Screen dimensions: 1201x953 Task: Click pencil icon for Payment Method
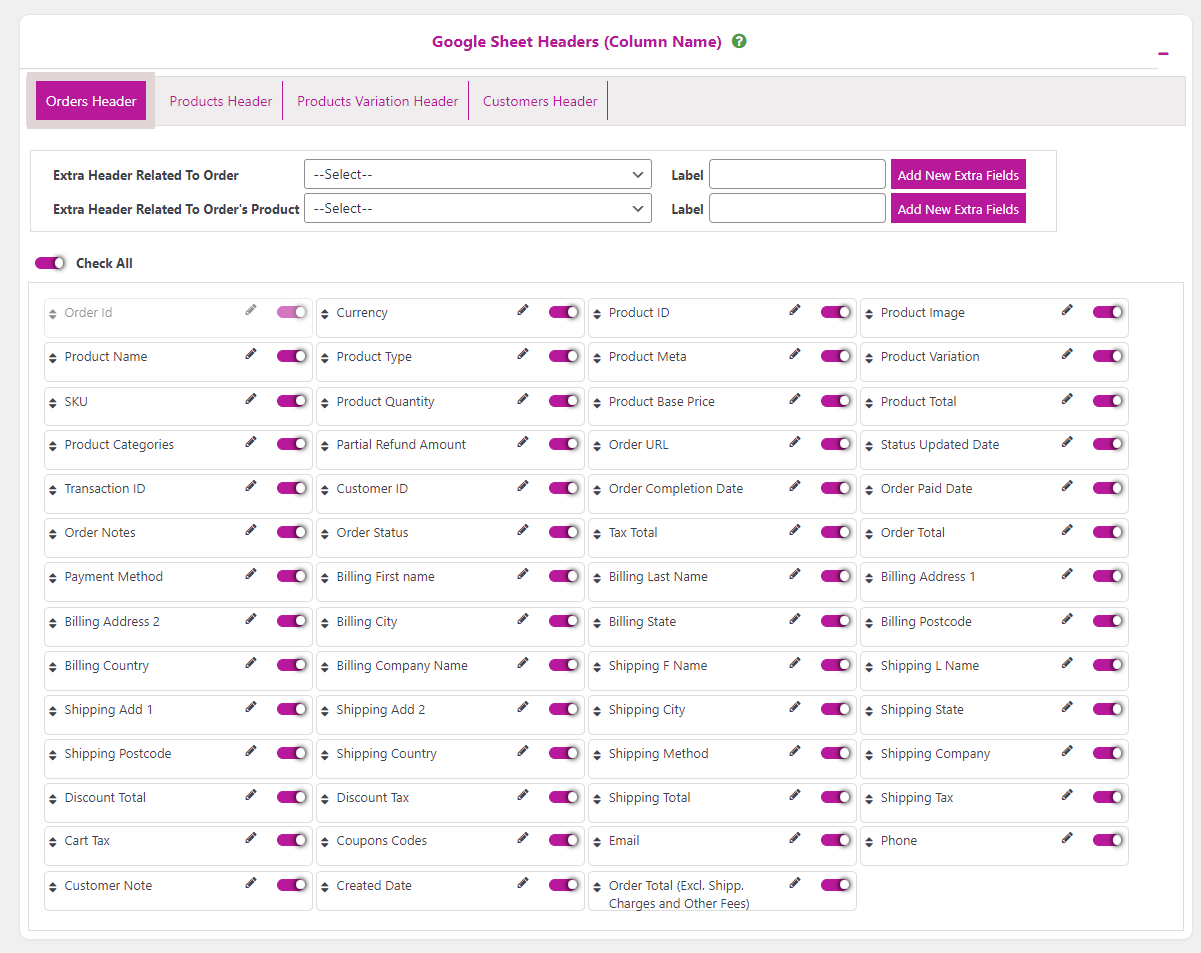click(251, 575)
